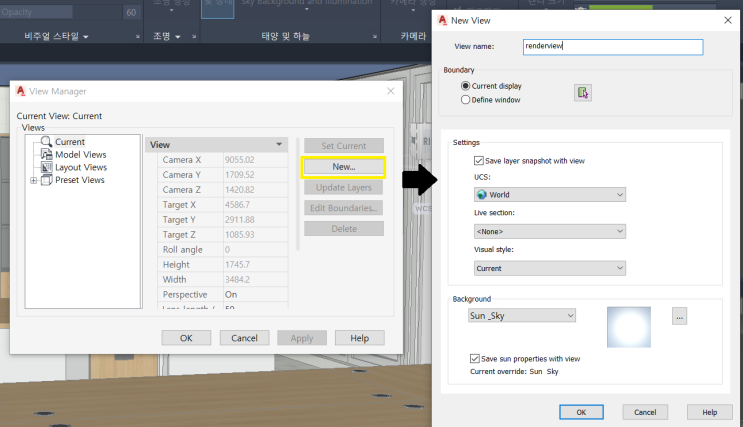
Task: Click the Layout Views icon
Action: coord(46,167)
